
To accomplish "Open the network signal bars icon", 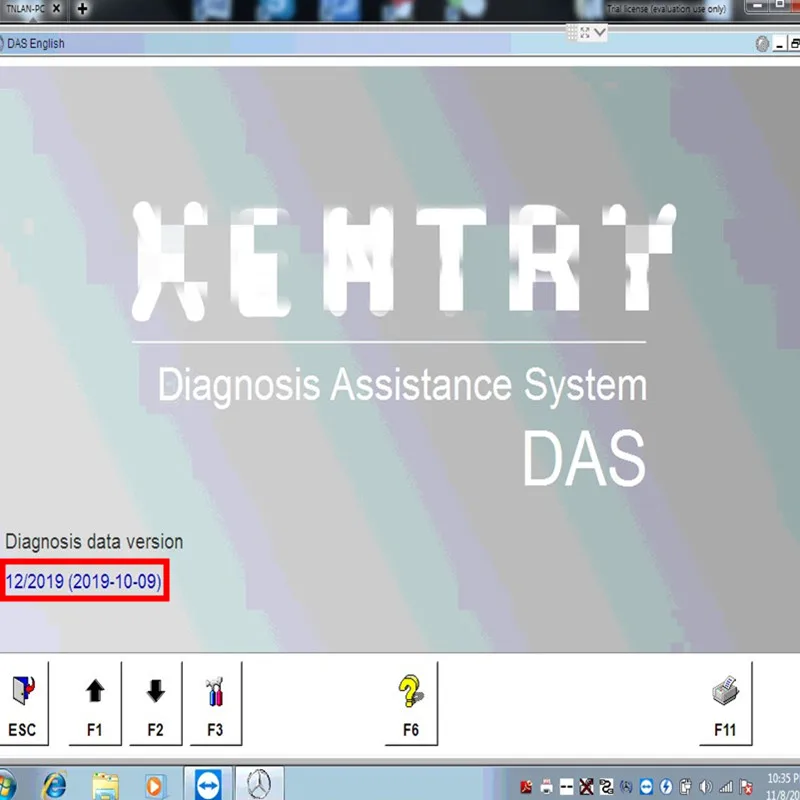I will [x=726, y=787].
